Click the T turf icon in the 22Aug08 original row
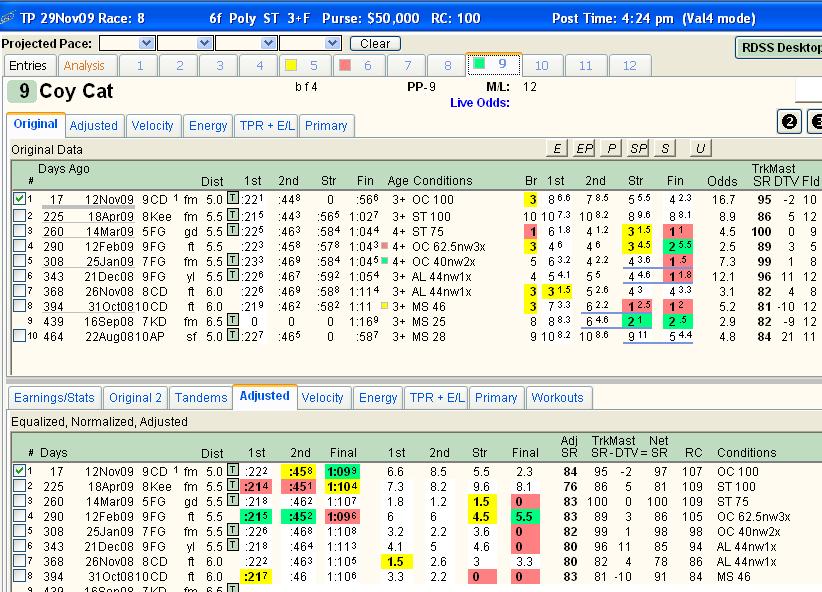Viewport: 822px width, 592px height. [233, 335]
